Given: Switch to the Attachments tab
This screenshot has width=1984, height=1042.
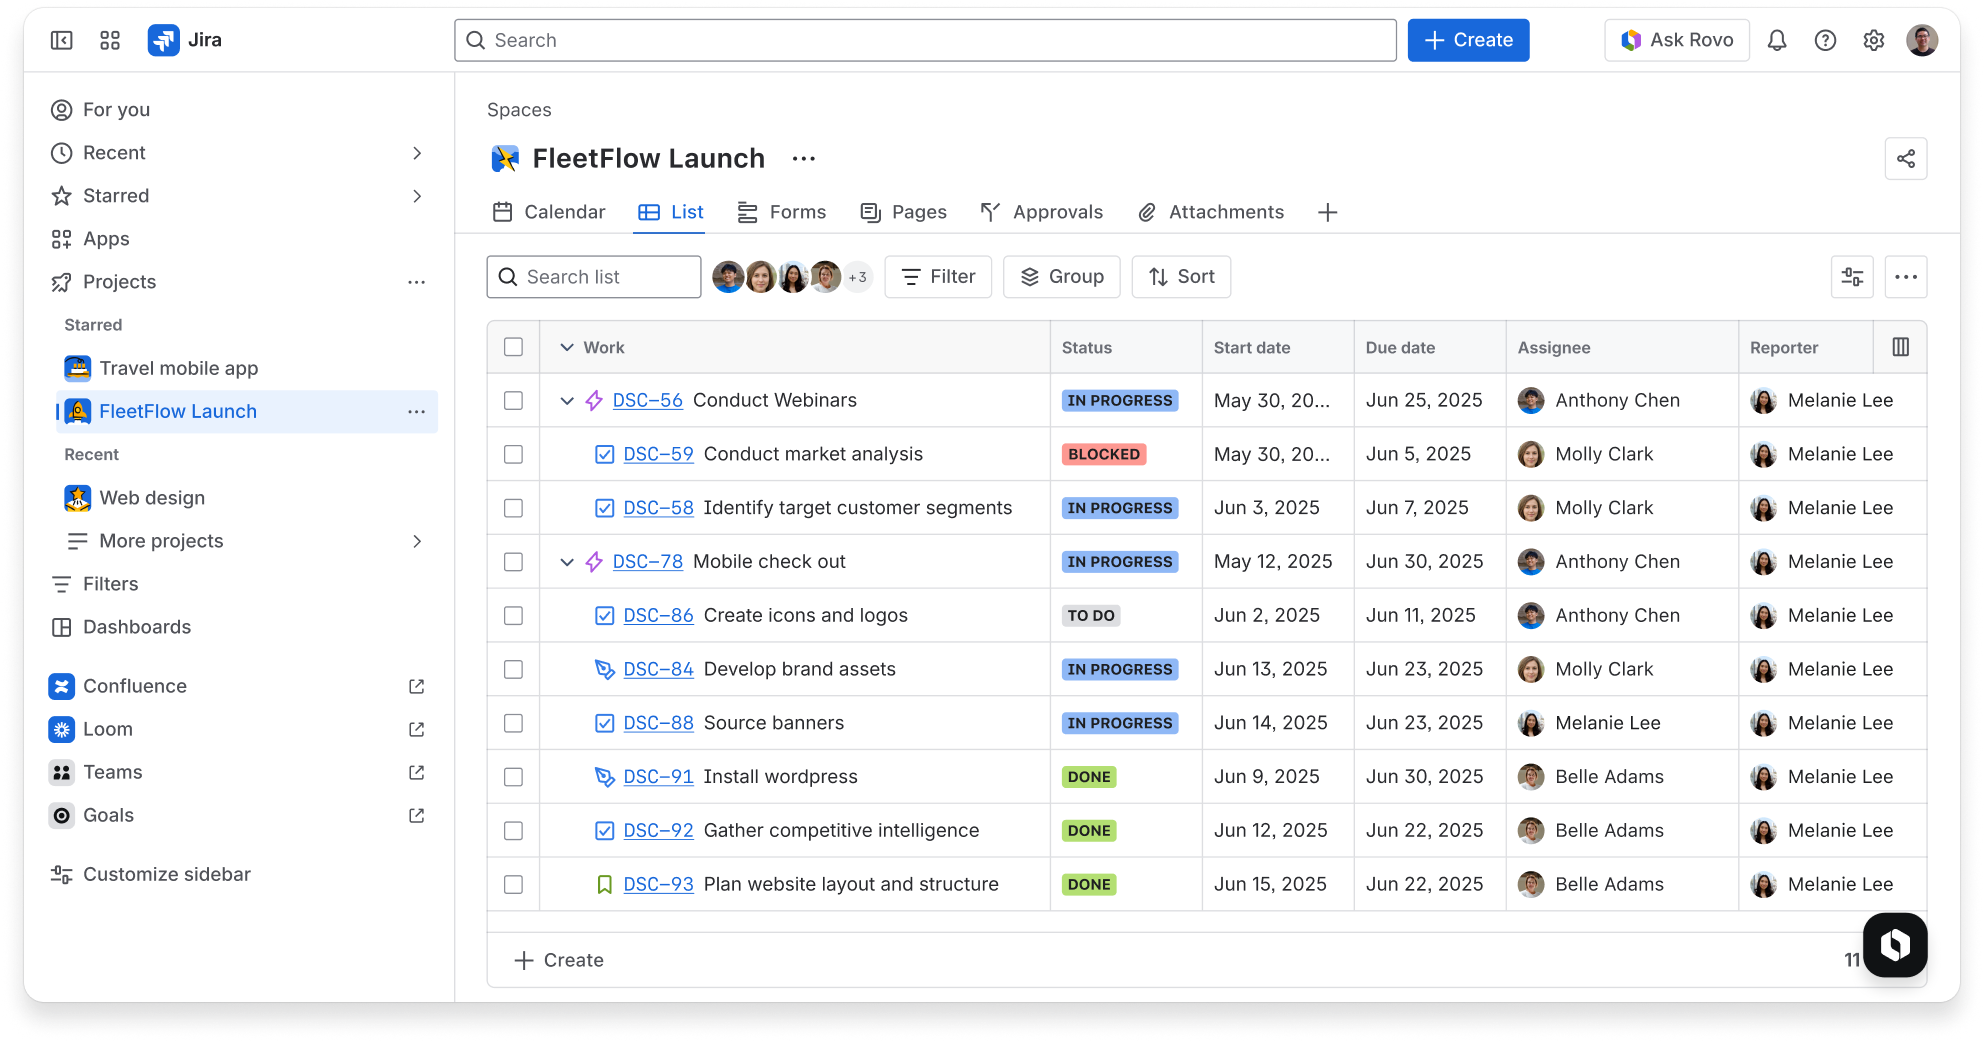Looking at the screenshot, I should point(1210,212).
